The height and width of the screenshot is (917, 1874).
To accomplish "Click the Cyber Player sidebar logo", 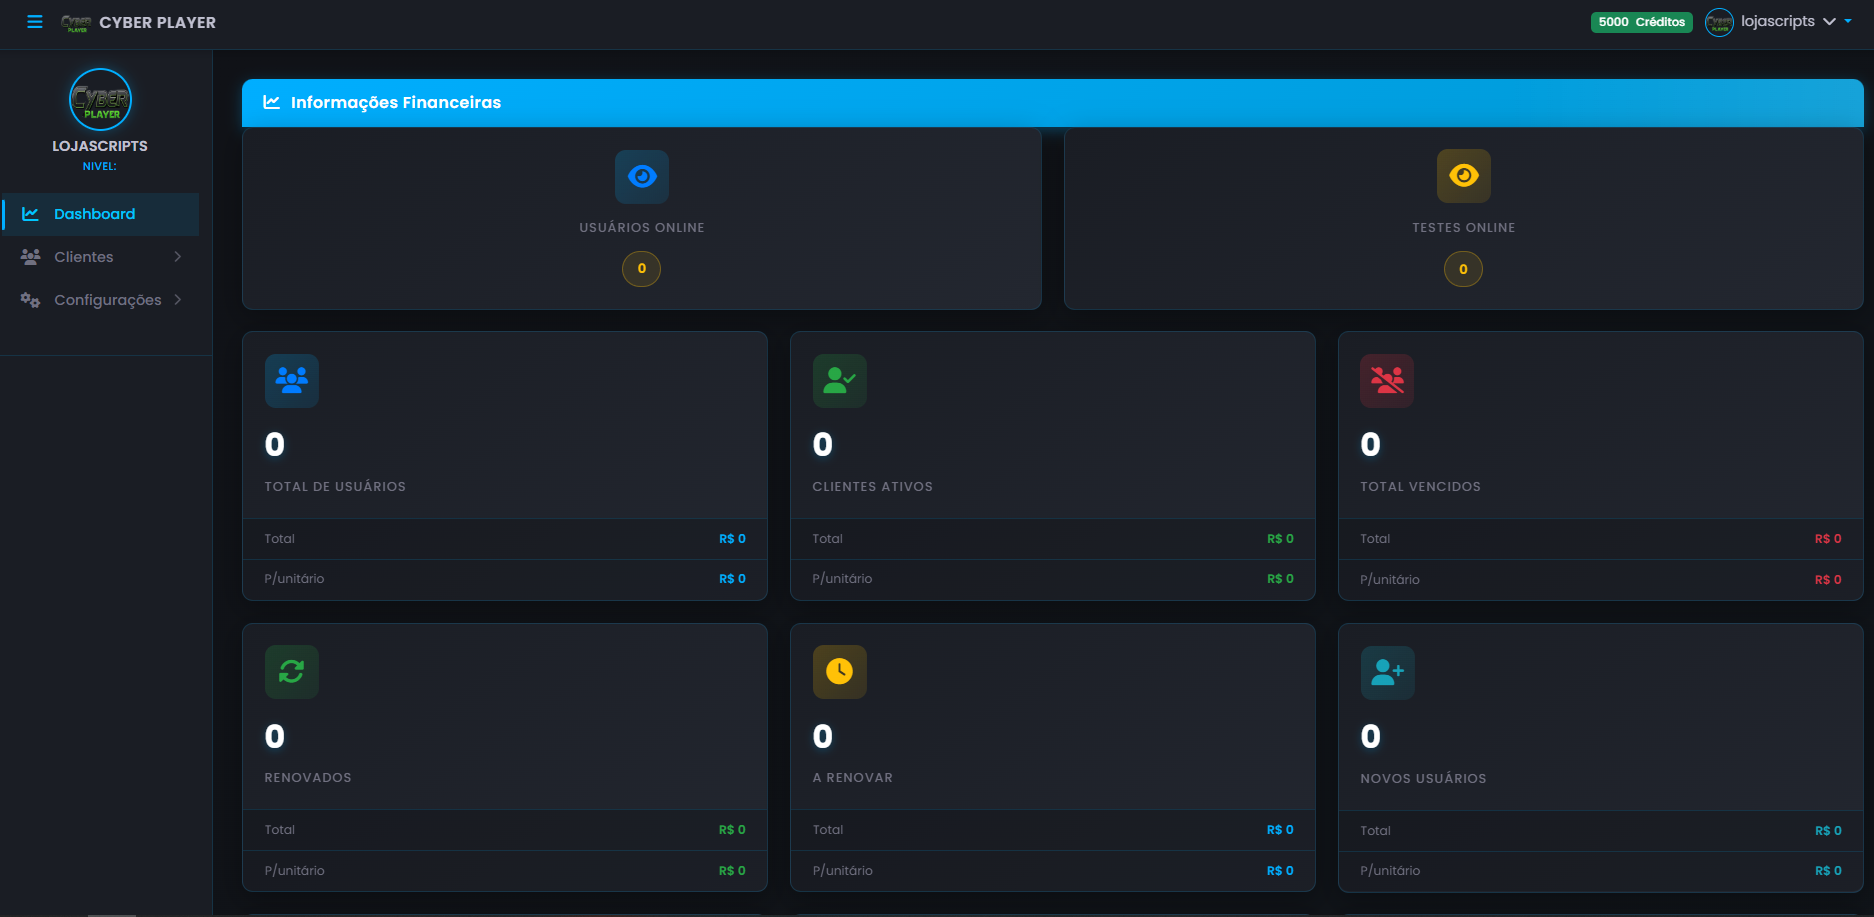I will click(100, 99).
